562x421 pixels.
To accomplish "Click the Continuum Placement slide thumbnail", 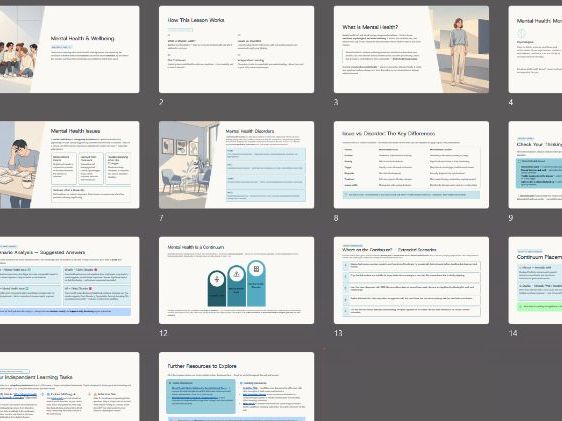I will 535,281.
